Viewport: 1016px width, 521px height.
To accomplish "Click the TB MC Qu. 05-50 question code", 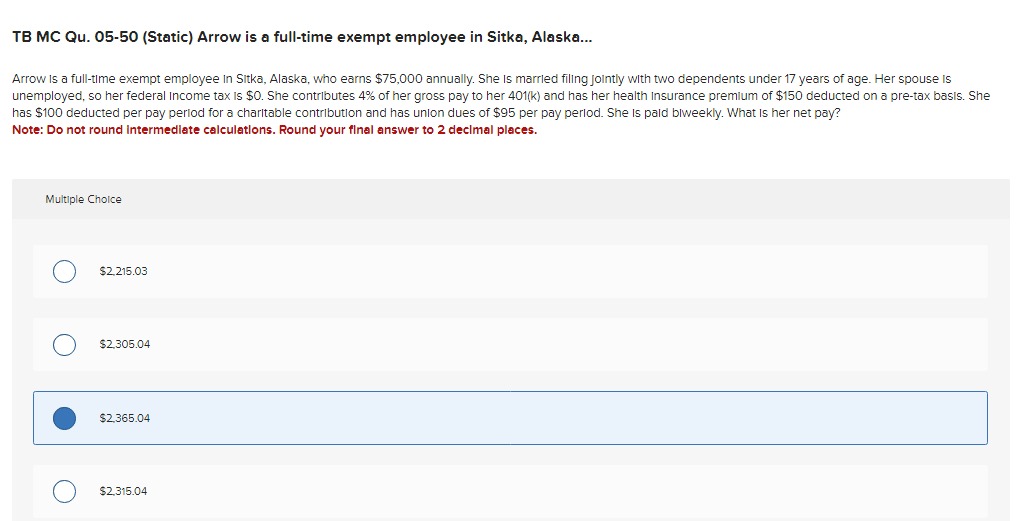I will click(75, 38).
